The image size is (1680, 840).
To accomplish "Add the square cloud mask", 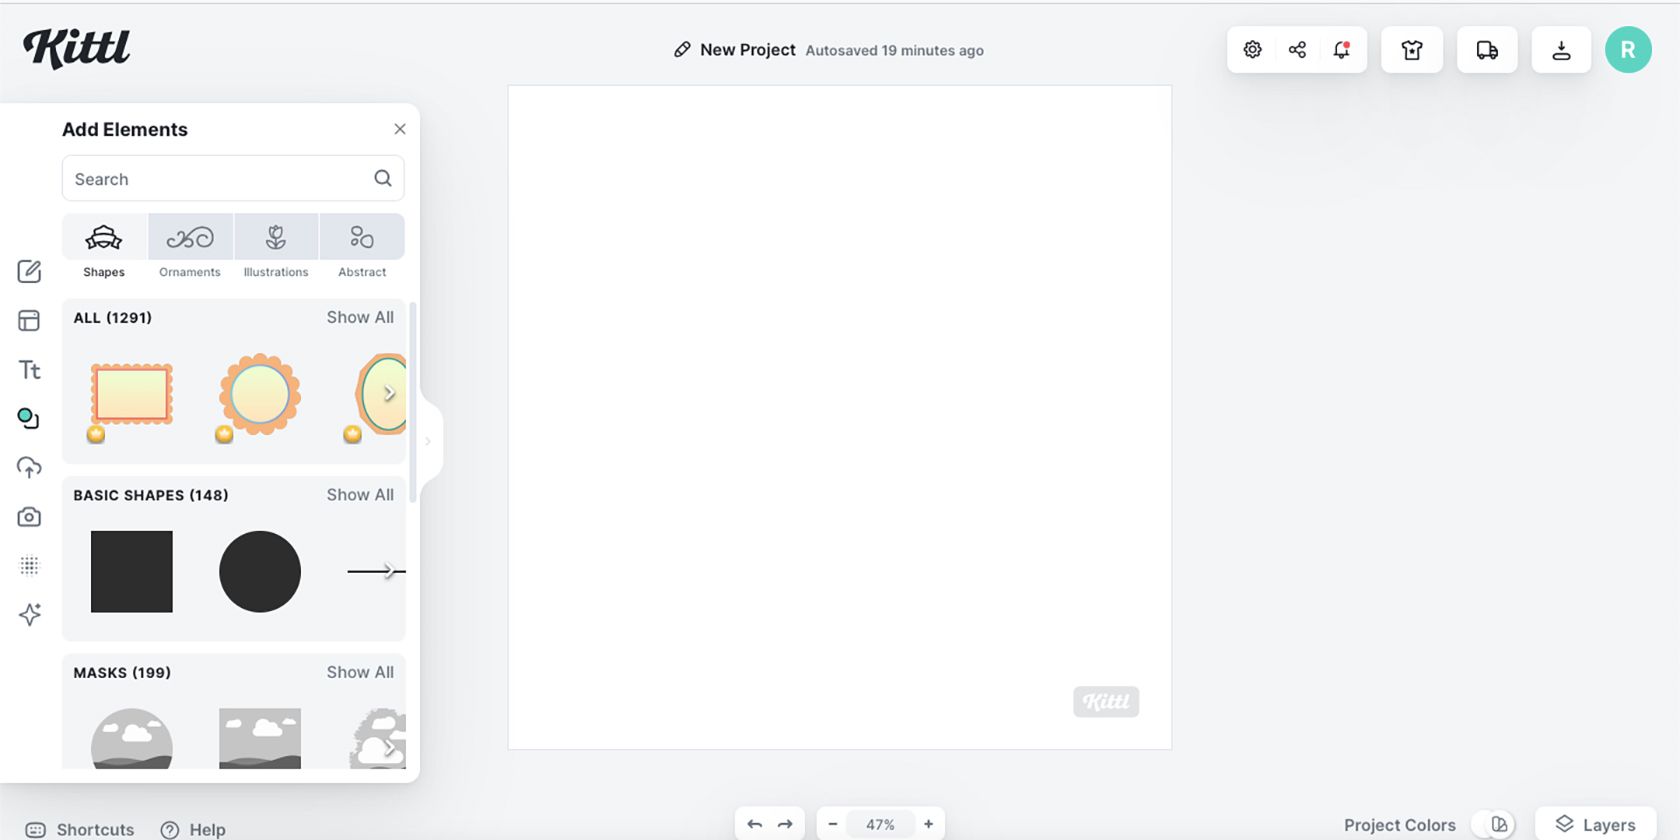I will pos(260,739).
